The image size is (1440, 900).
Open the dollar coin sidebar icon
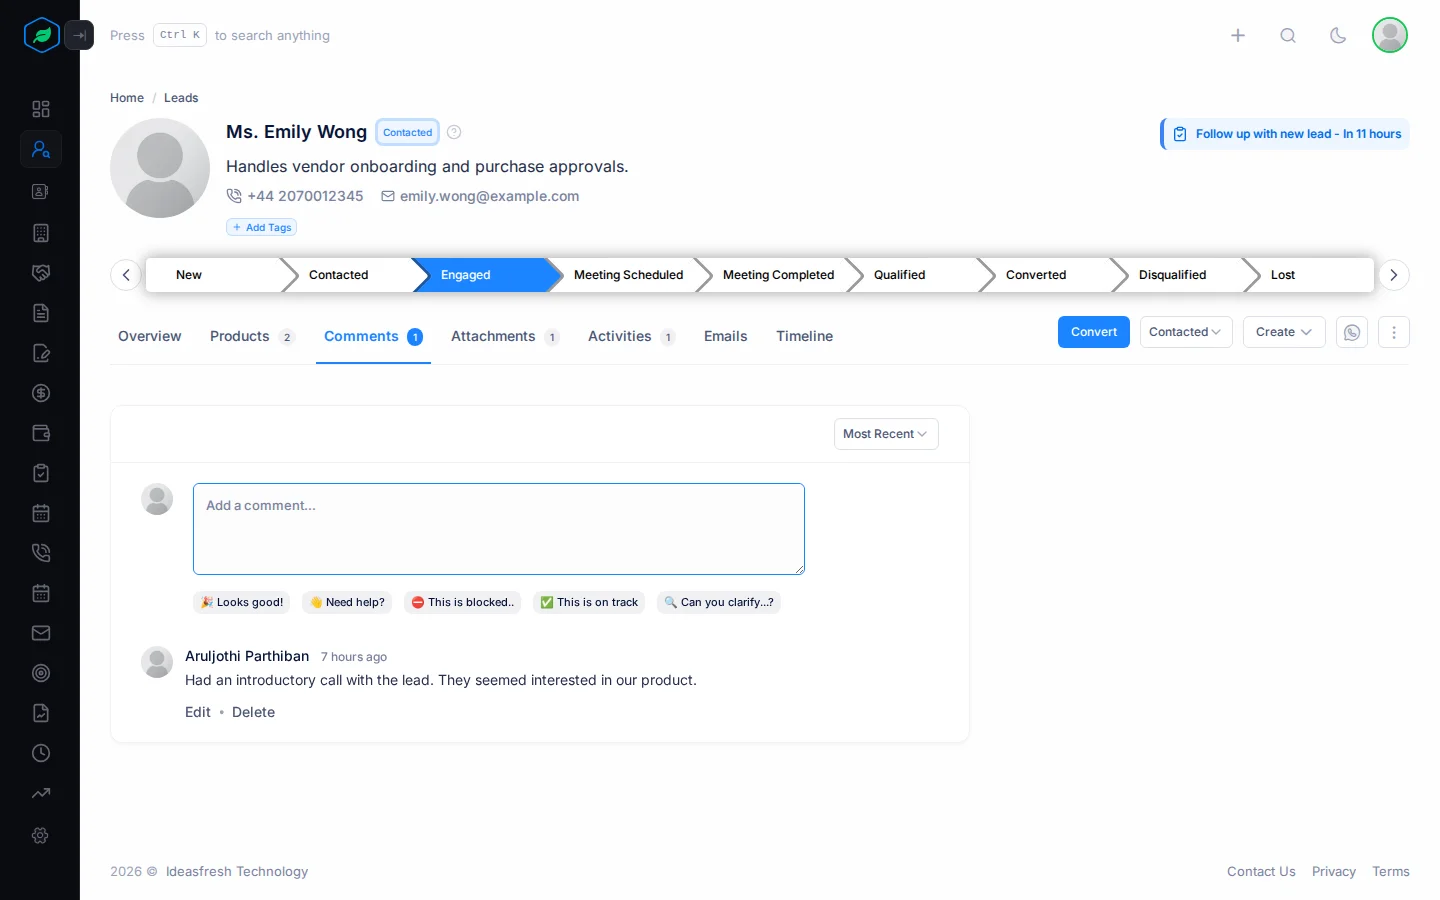tap(41, 393)
